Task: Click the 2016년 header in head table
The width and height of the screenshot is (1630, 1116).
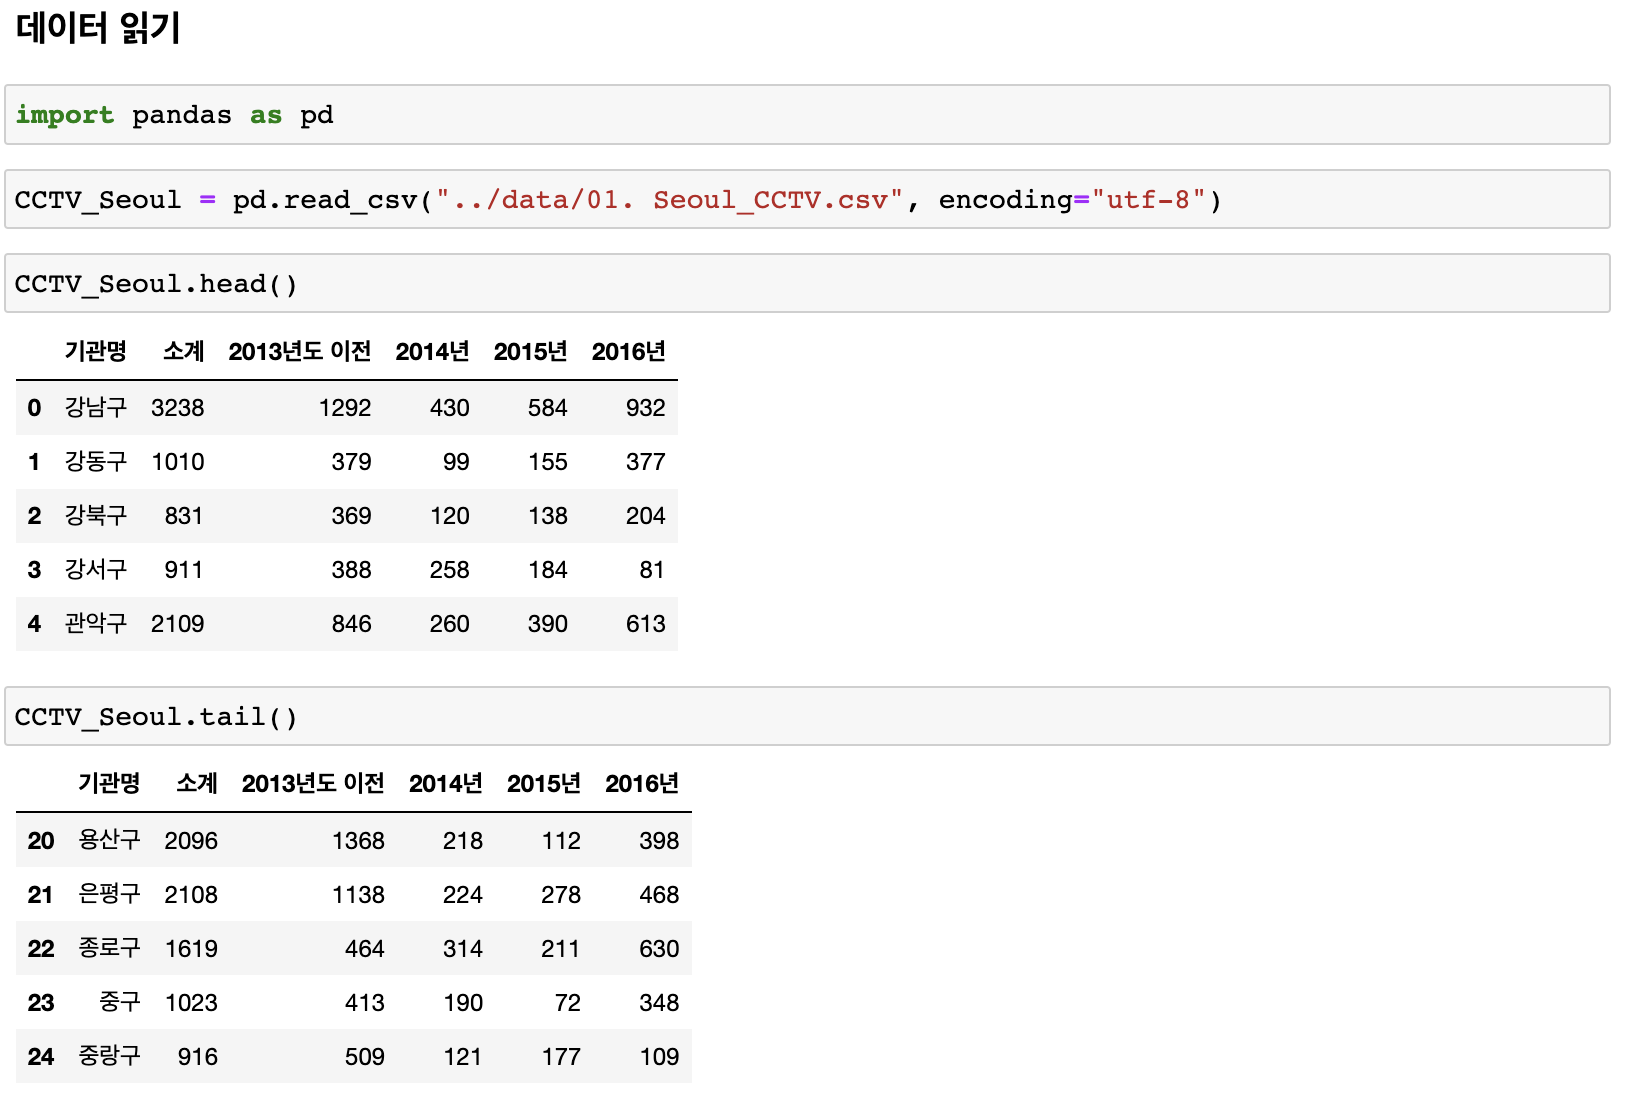Action: pos(628,351)
